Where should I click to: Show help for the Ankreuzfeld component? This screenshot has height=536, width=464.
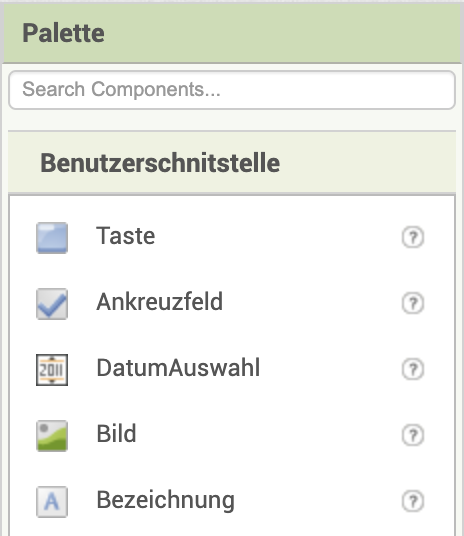pos(413,303)
